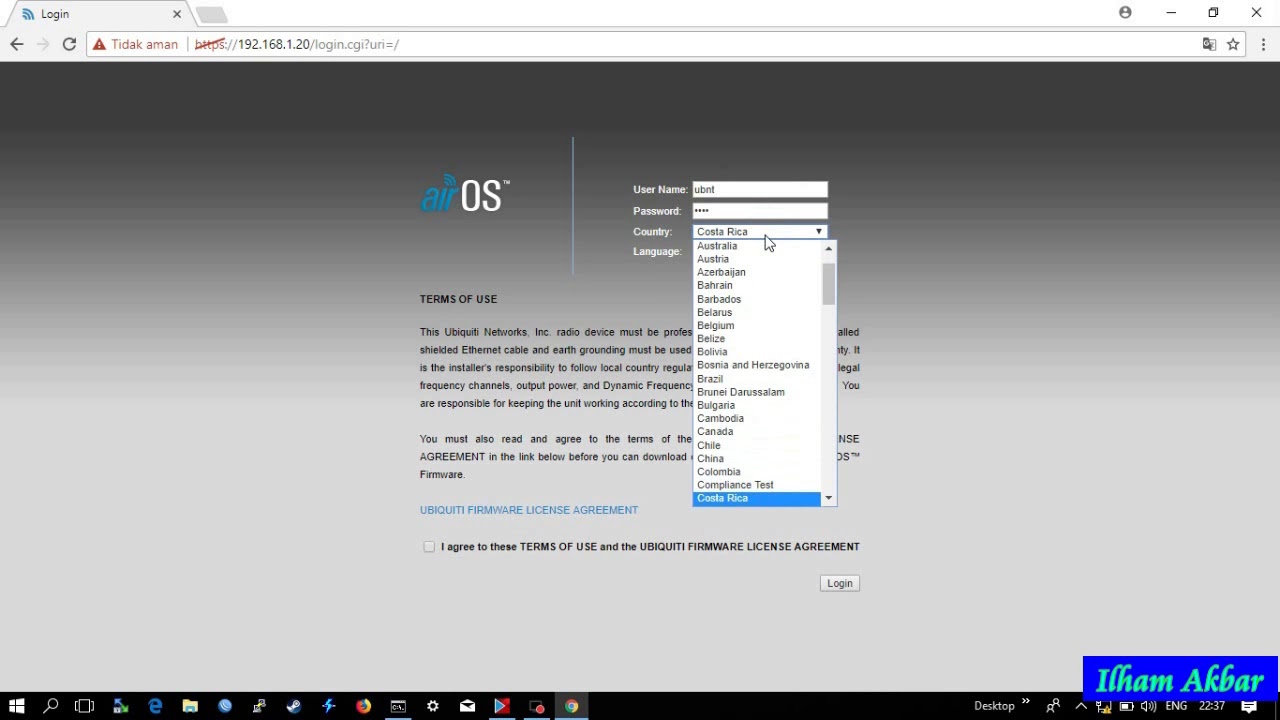The width and height of the screenshot is (1280, 720).
Task: Collapse the Country dropdown showing Costa Rica
Action: pyautogui.click(x=760, y=232)
